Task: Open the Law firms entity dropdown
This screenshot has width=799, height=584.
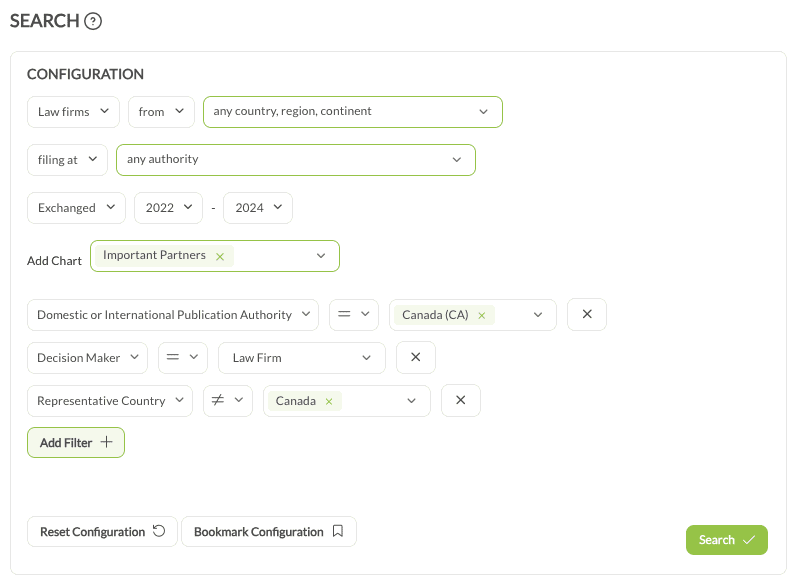Action: point(73,112)
